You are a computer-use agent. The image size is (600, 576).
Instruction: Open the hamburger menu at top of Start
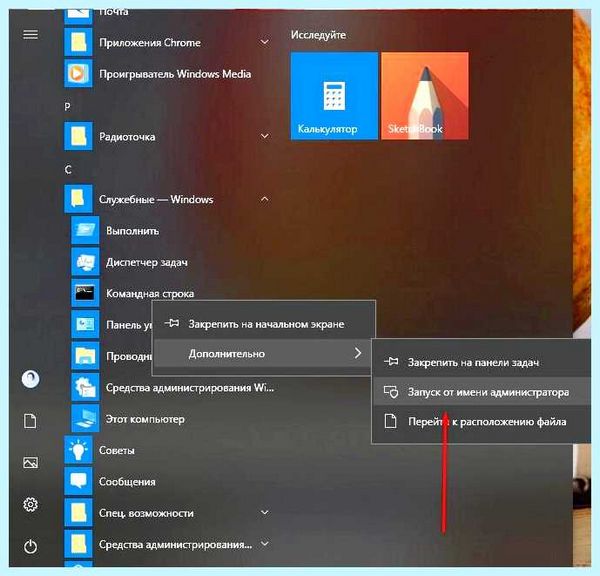(31, 34)
